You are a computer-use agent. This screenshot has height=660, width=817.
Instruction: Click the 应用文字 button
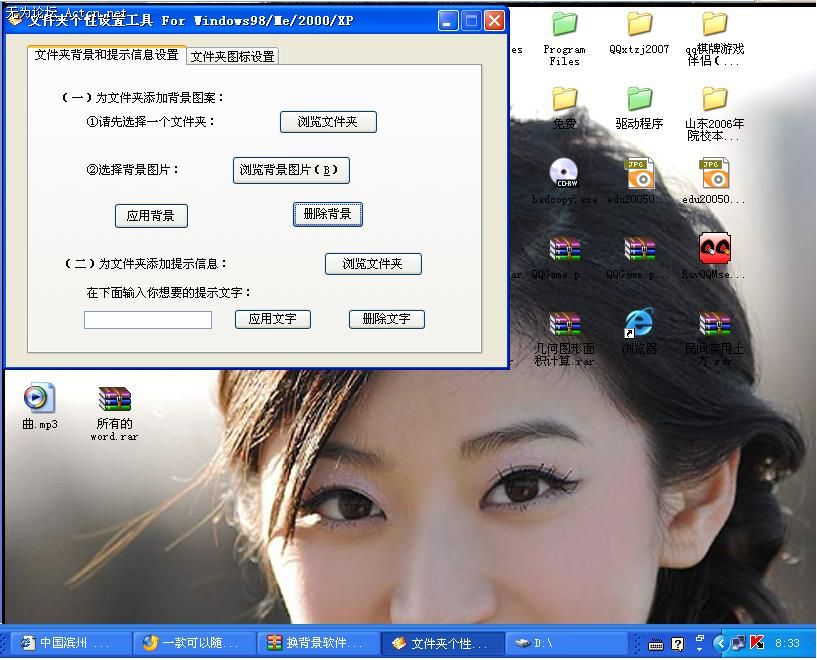[273, 319]
